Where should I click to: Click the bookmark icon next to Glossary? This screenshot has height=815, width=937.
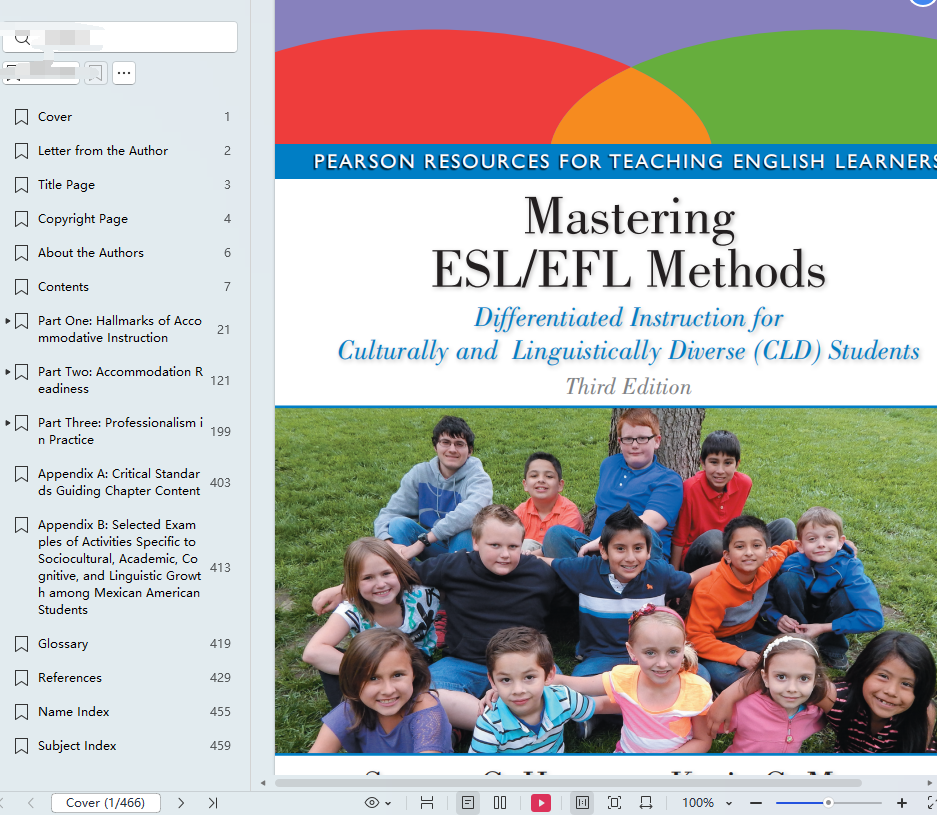pos(22,644)
